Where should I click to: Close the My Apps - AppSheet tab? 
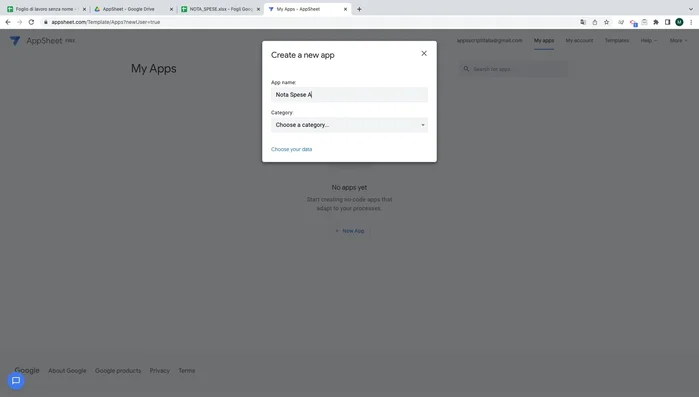click(345, 9)
